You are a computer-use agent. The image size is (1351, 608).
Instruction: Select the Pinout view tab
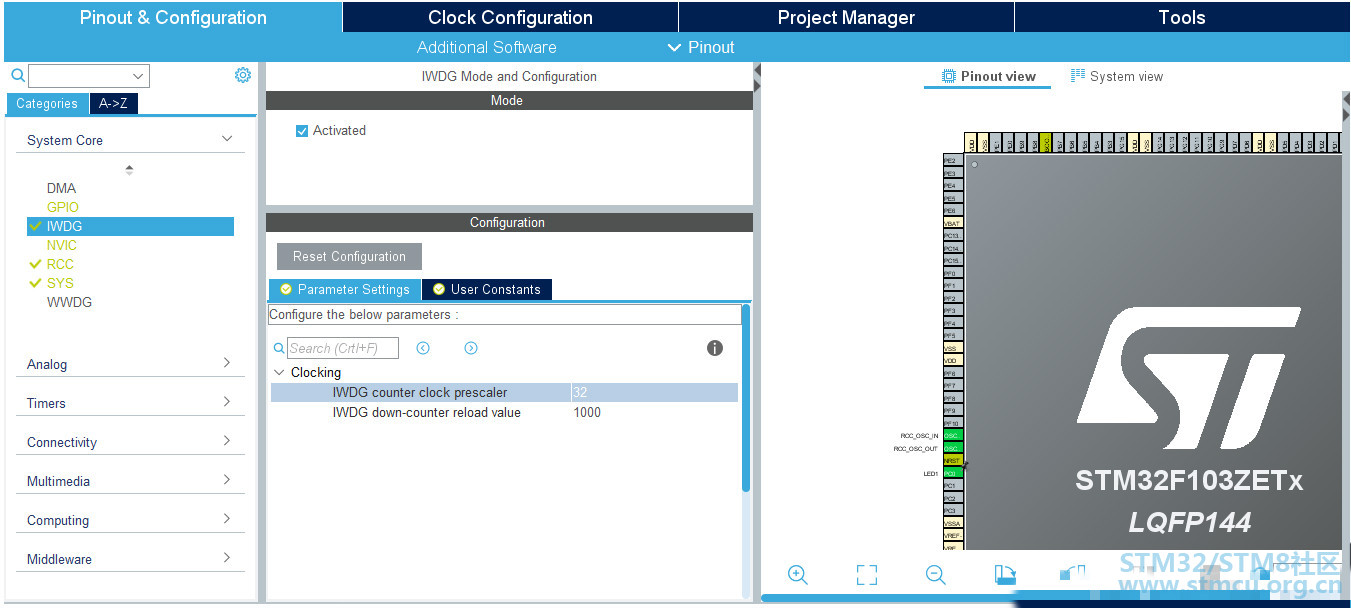pos(988,76)
